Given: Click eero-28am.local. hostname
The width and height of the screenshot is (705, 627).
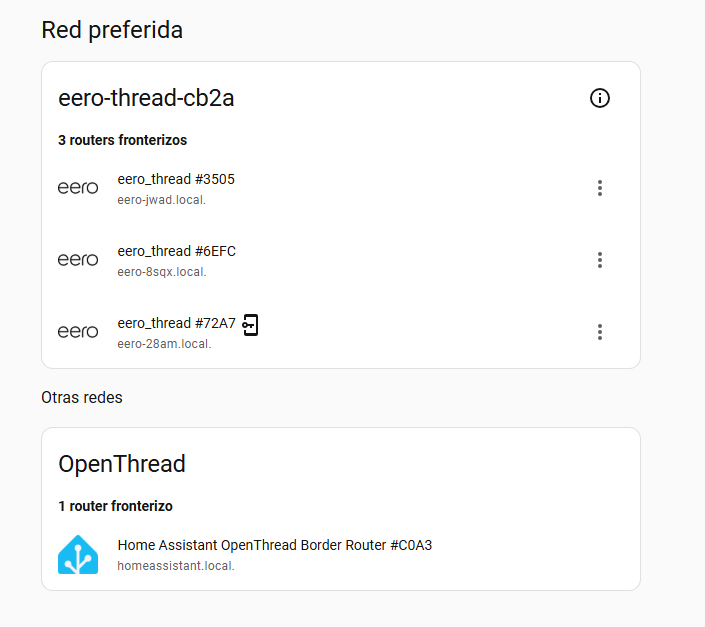Looking at the screenshot, I should coord(164,344).
